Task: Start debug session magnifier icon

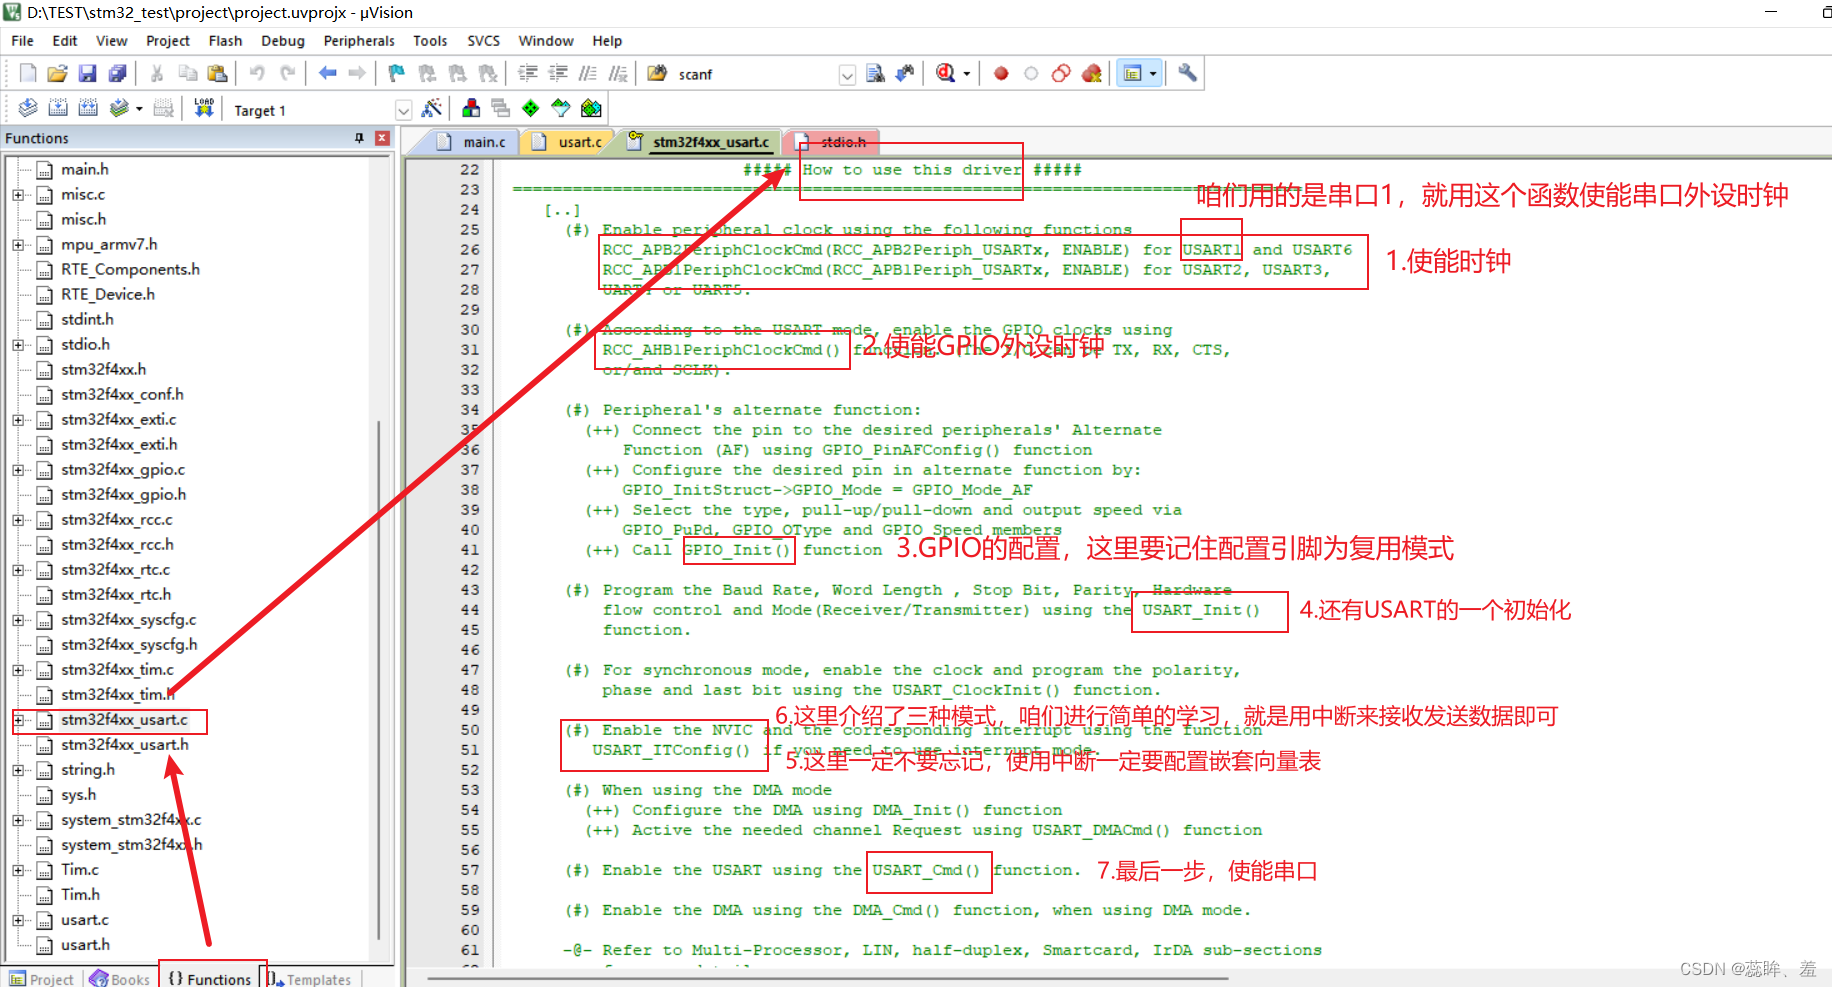Action: [x=945, y=73]
